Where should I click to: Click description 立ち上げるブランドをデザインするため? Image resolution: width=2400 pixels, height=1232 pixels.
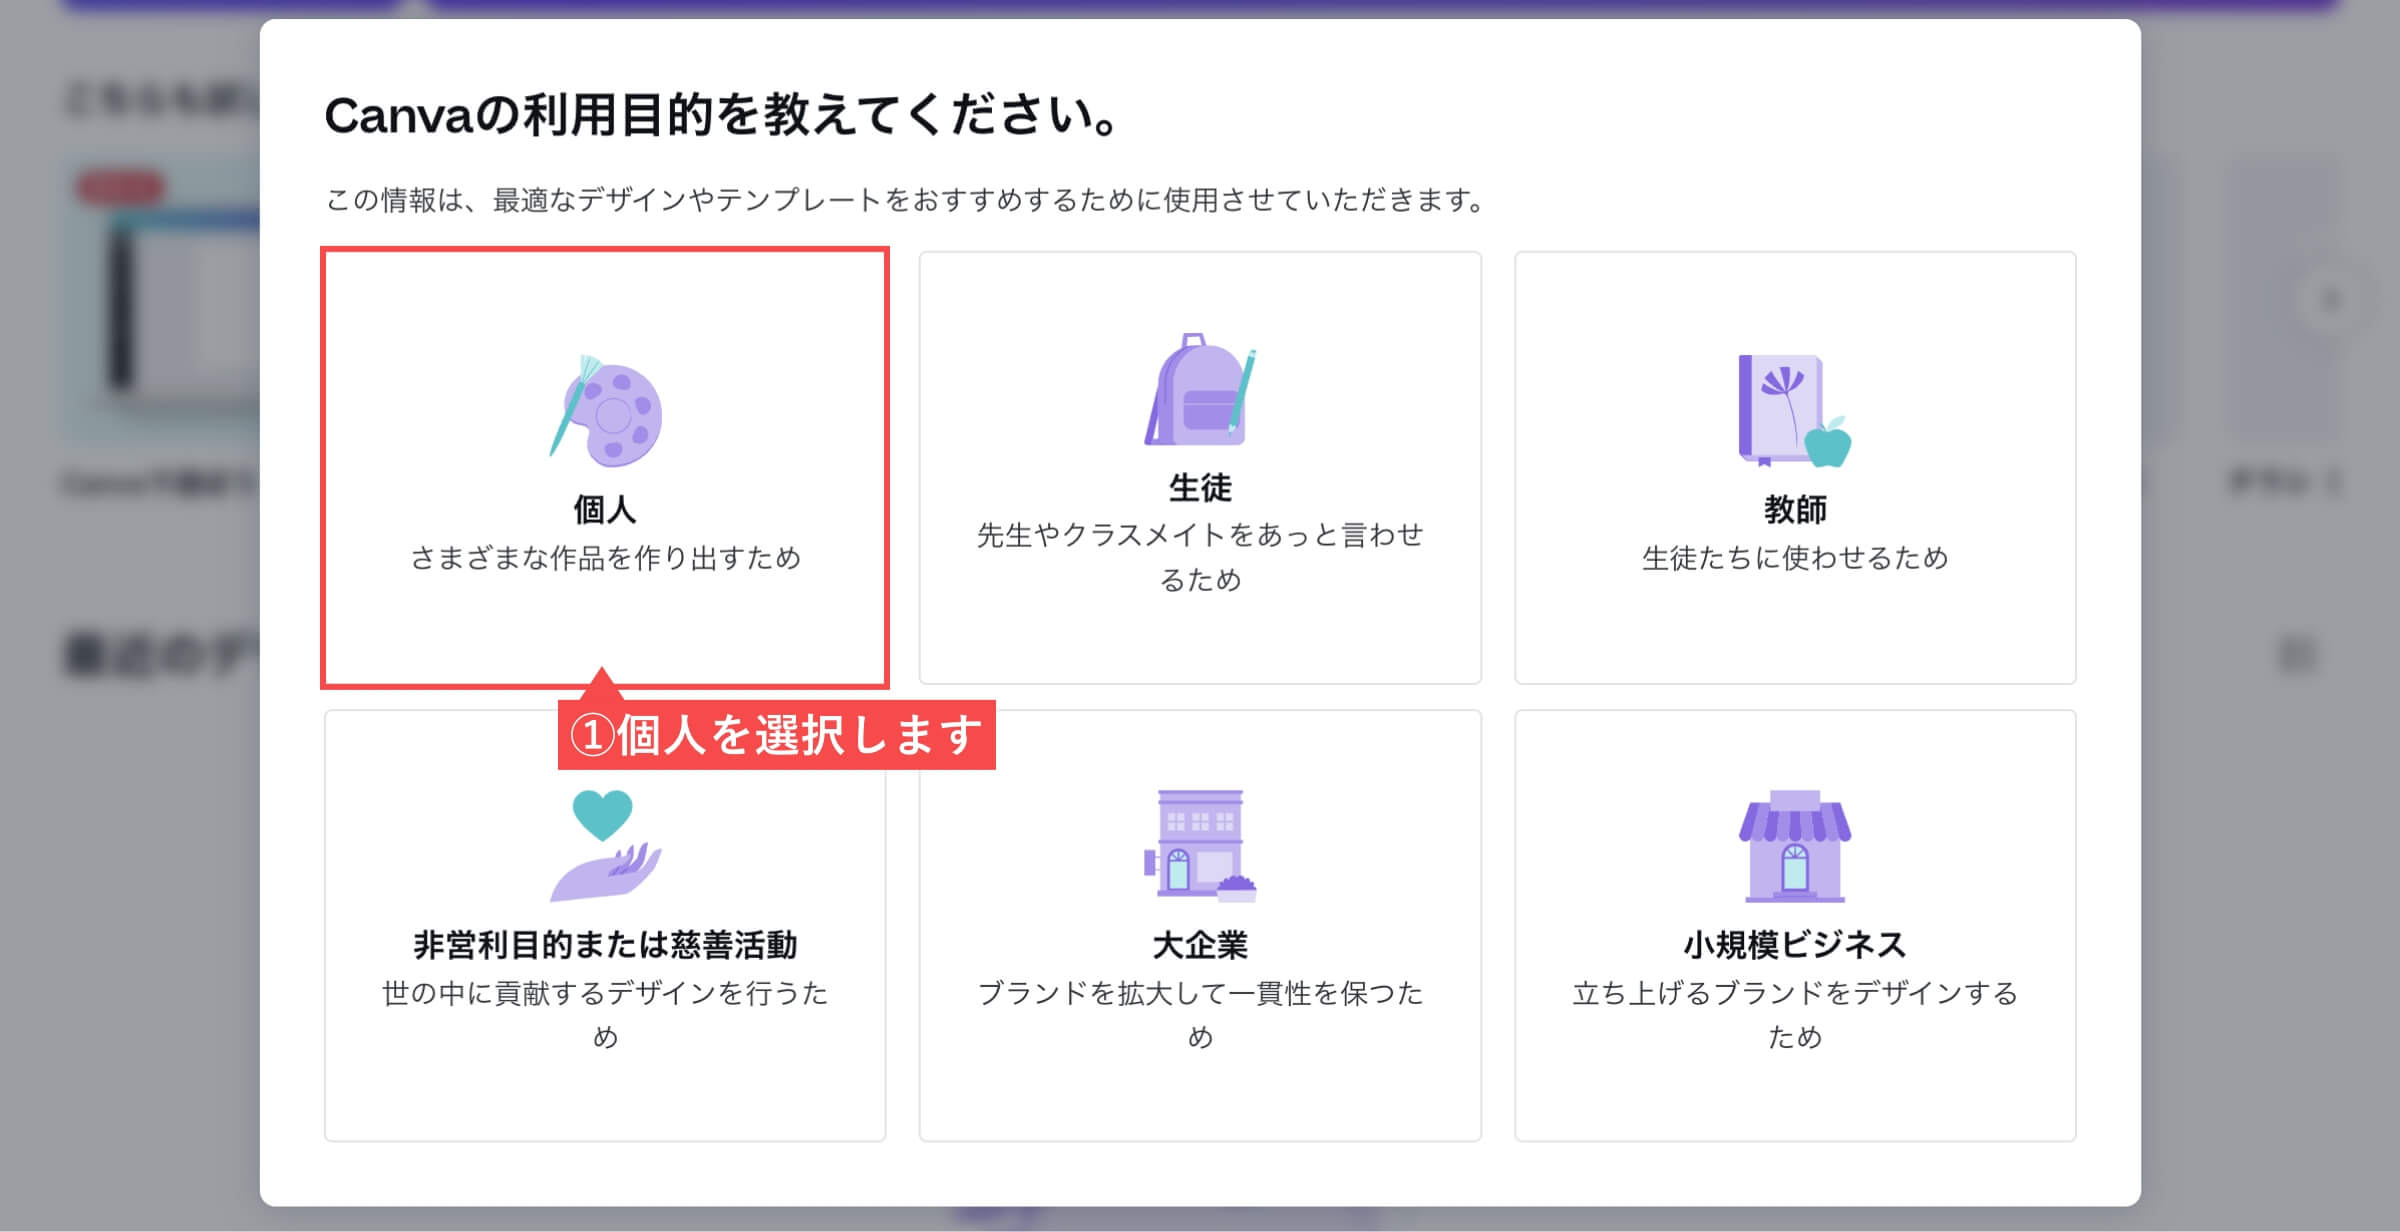tap(1795, 1015)
